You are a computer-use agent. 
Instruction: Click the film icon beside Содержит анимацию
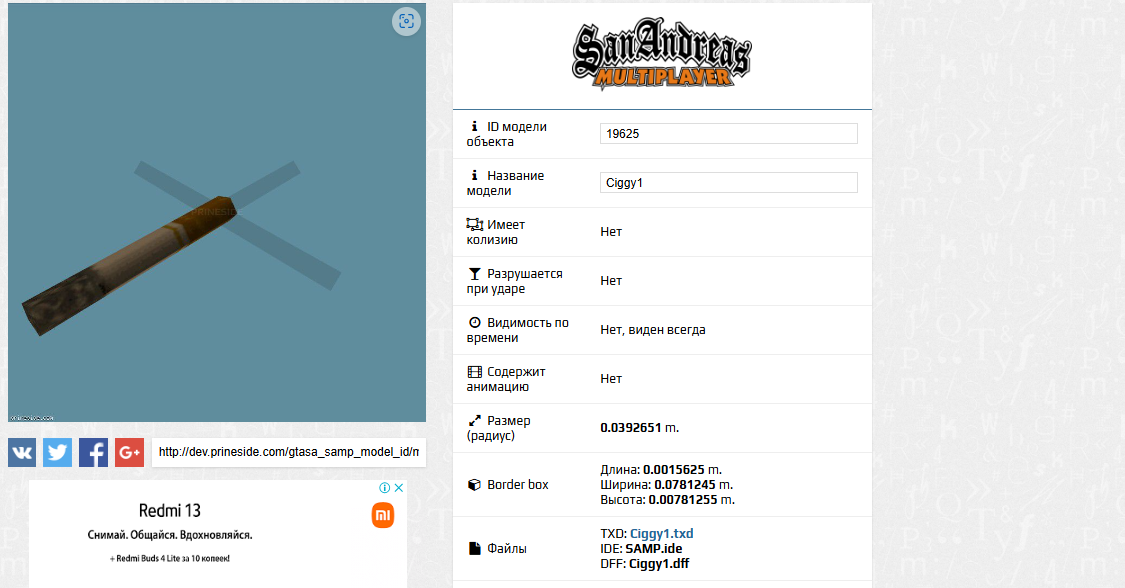pyautogui.click(x=474, y=372)
